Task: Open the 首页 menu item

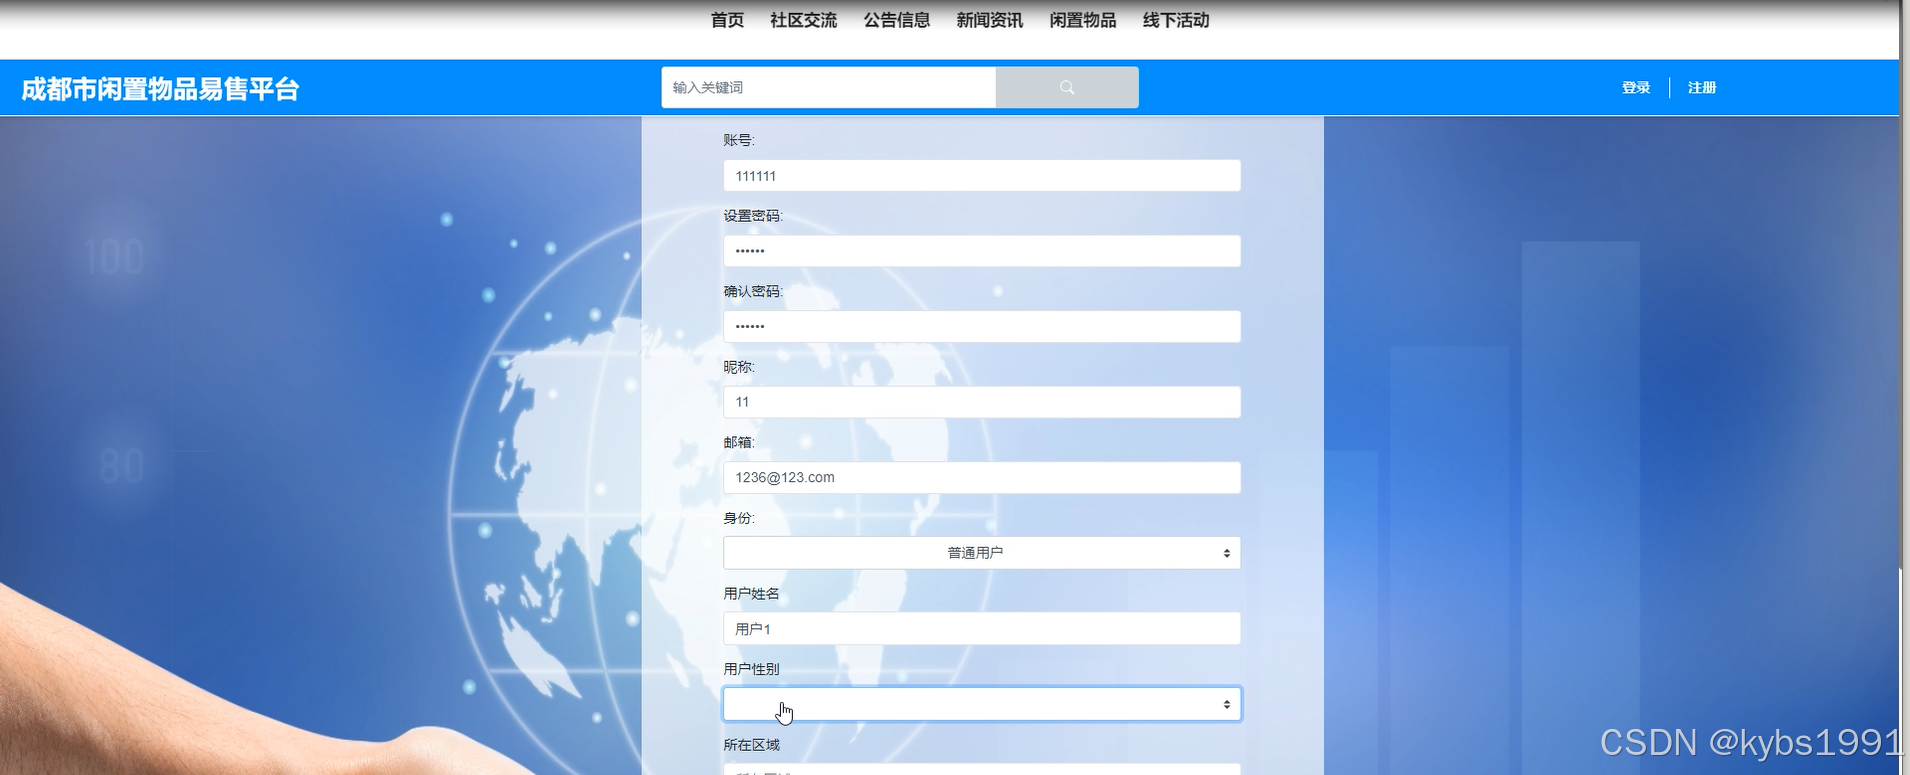Action: click(727, 20)
